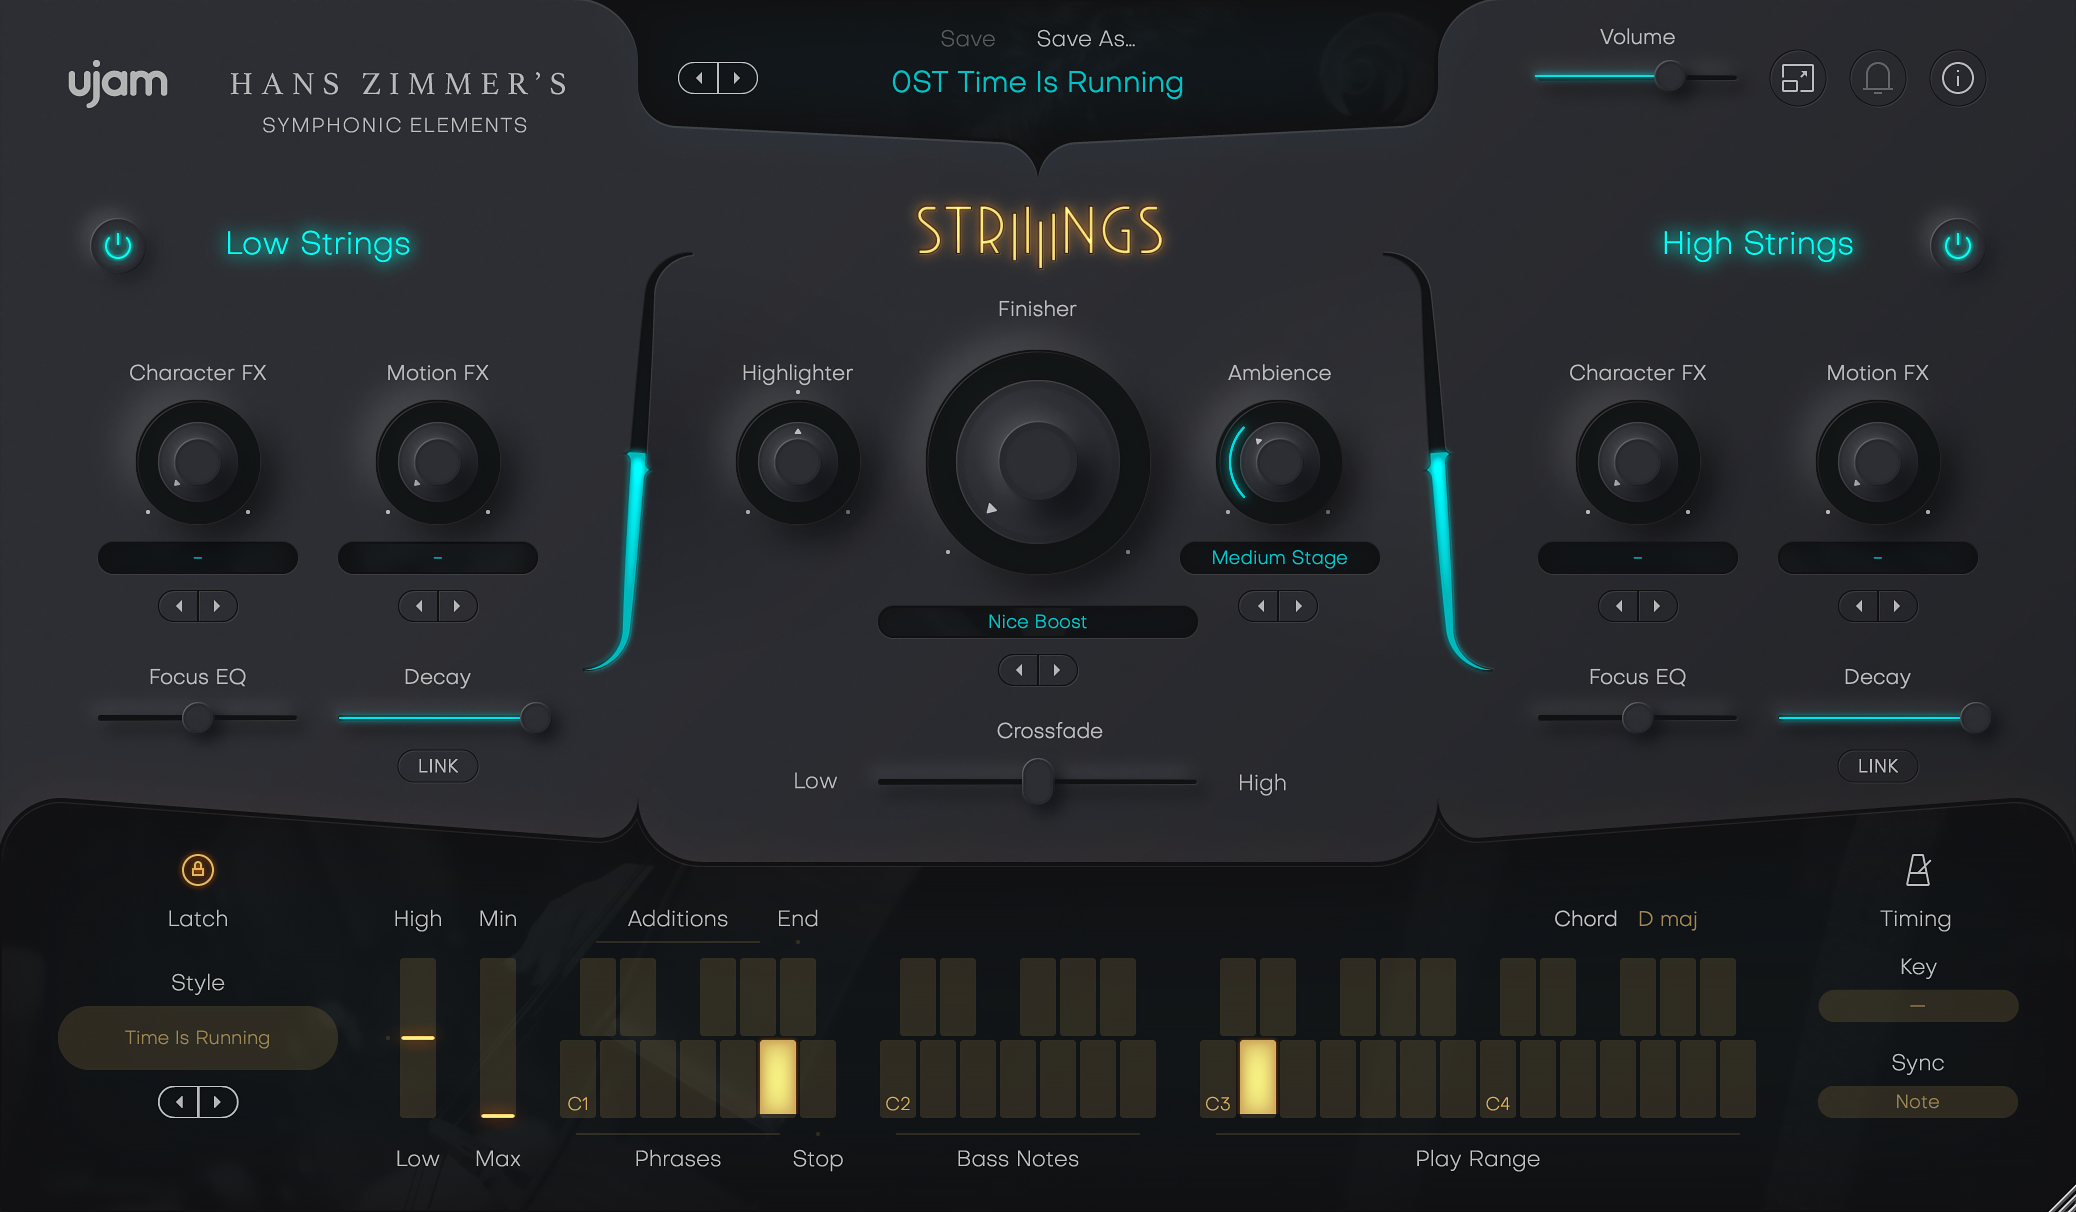Power off the Low Strings section

point(117,246)
